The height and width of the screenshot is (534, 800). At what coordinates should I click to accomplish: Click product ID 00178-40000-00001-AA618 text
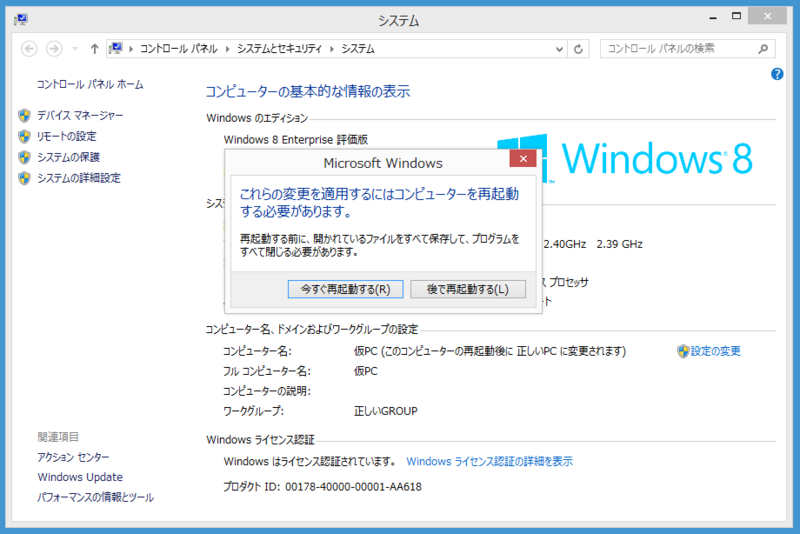tap(353, 487)
